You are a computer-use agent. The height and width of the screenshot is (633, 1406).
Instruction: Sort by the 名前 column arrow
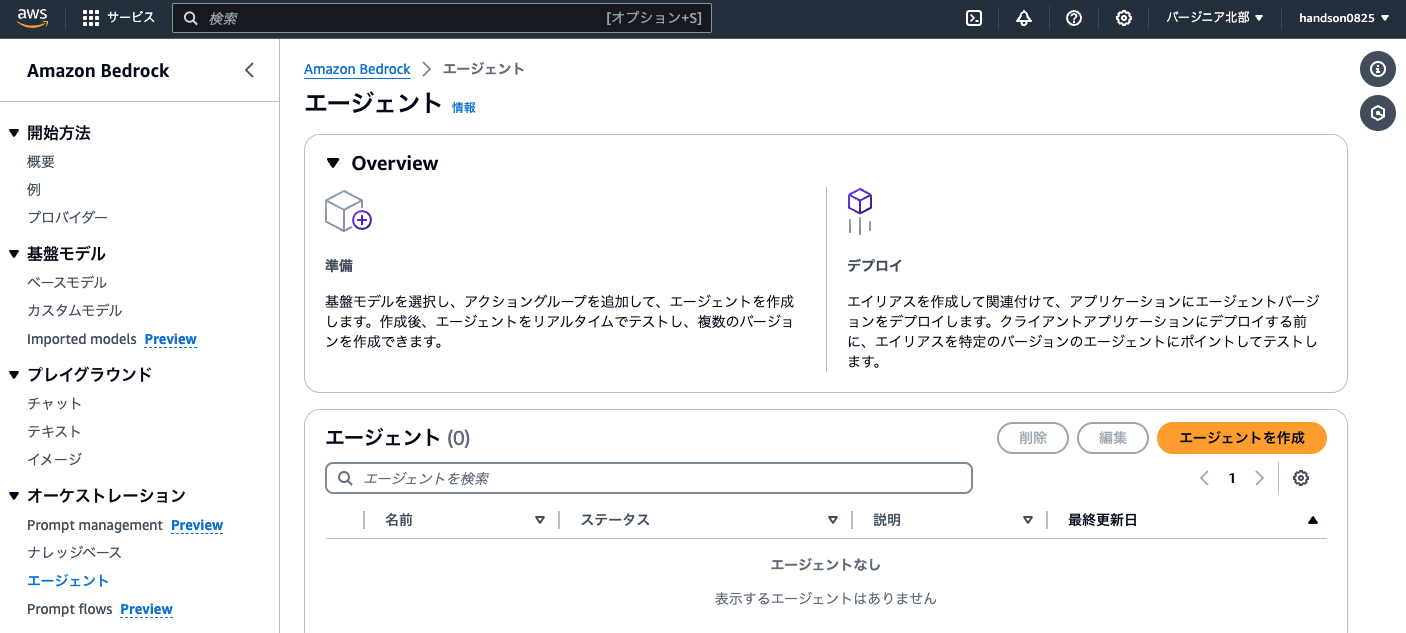540,520
